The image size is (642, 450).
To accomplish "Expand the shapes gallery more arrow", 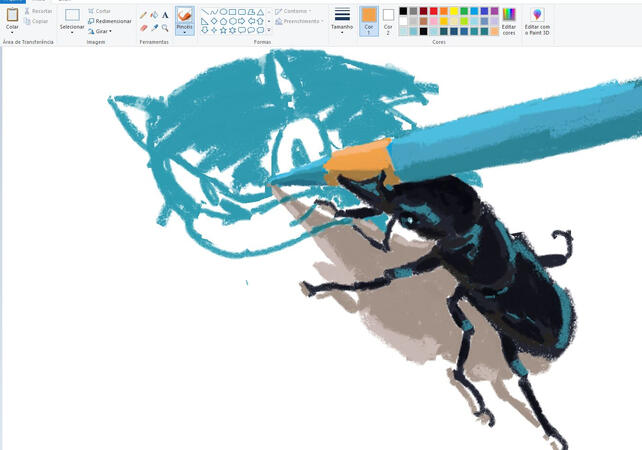I will [269, 31].
